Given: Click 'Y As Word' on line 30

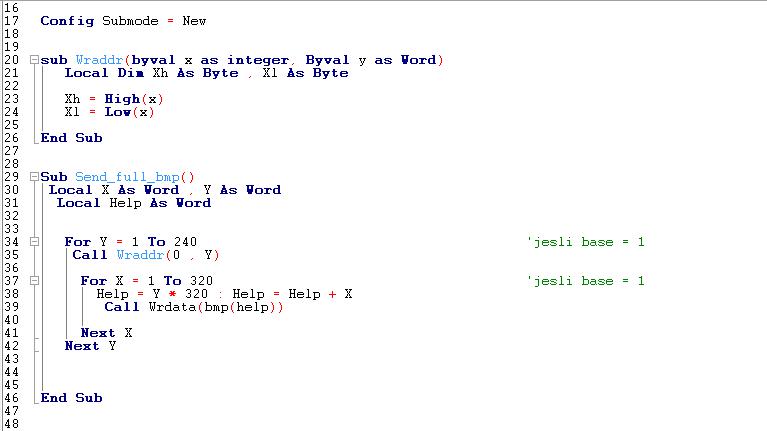Looking at the screenshot, I should click(x=242, y=190).
